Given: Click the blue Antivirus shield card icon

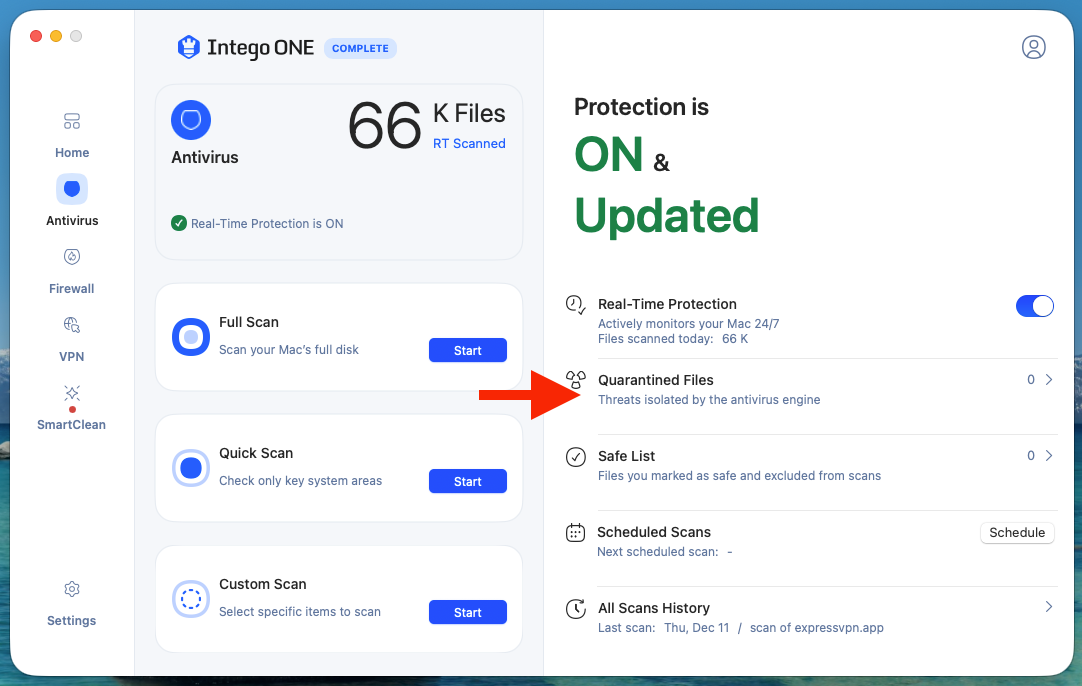Looking at the screenshot, I should (191, 120).
